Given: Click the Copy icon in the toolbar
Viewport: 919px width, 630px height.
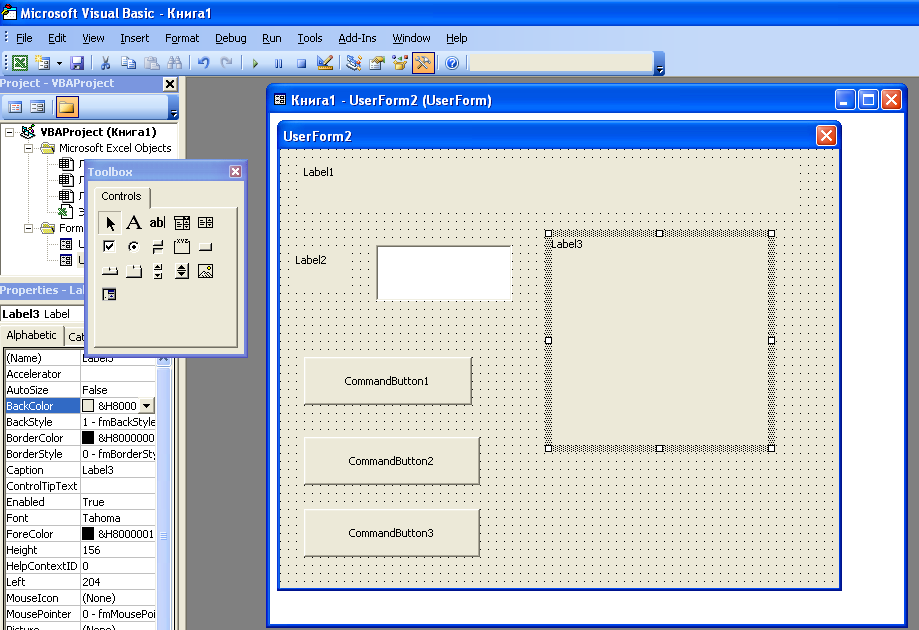Looking at the screenshot, I should [128, 63].
